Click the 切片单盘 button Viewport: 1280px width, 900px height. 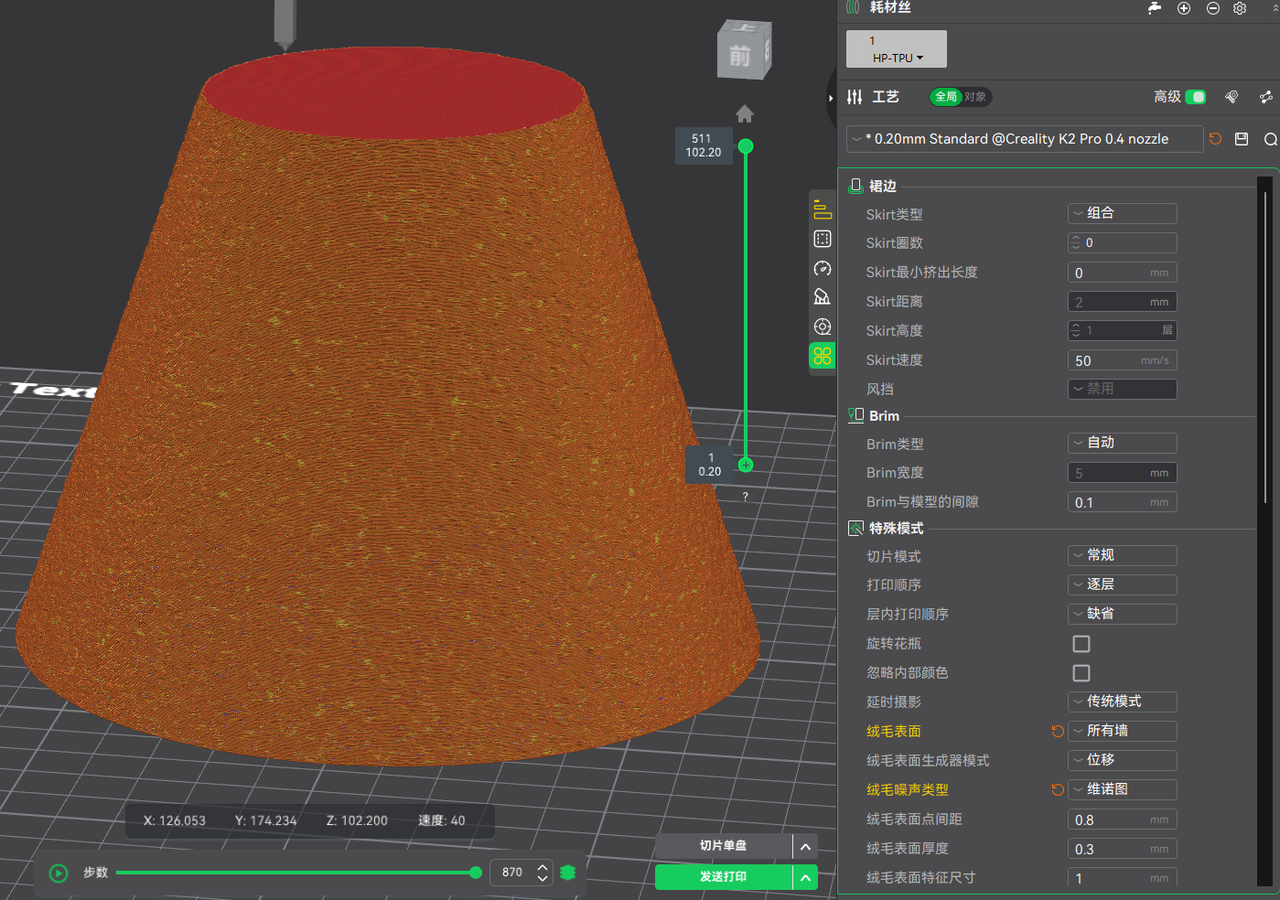click(x=723, y=846)
